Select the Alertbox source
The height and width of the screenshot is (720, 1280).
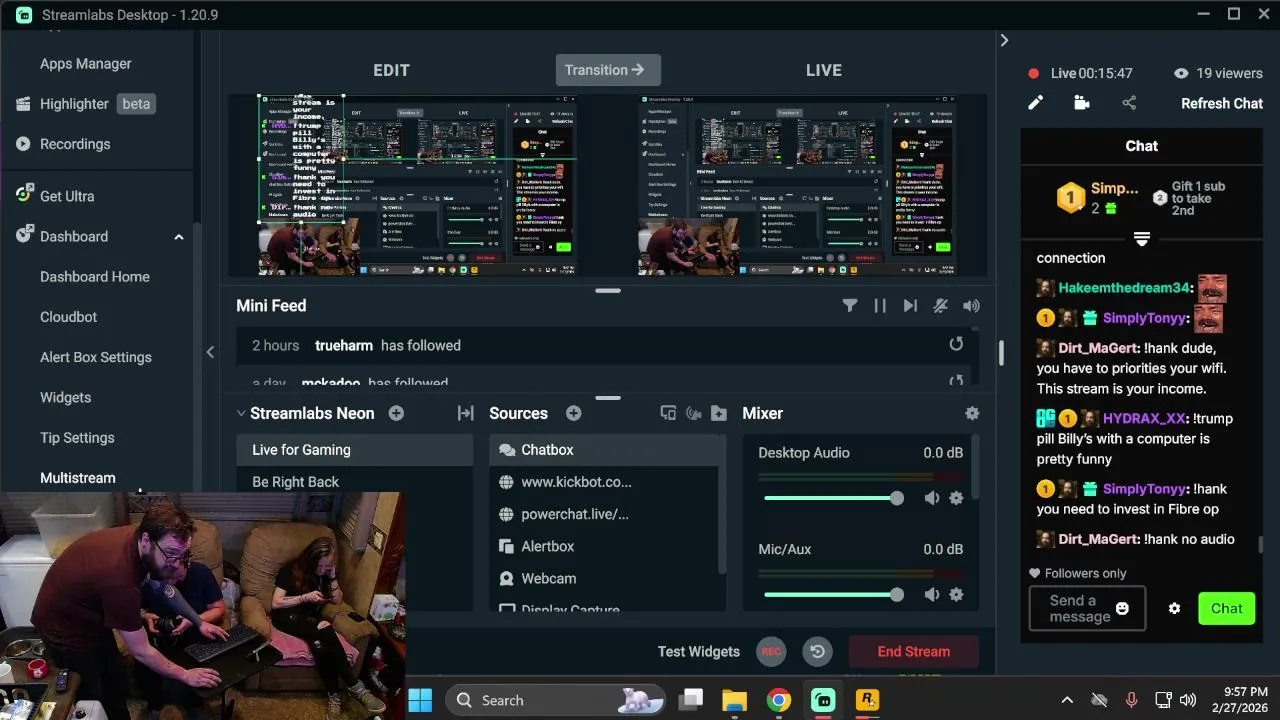(603, 546)
